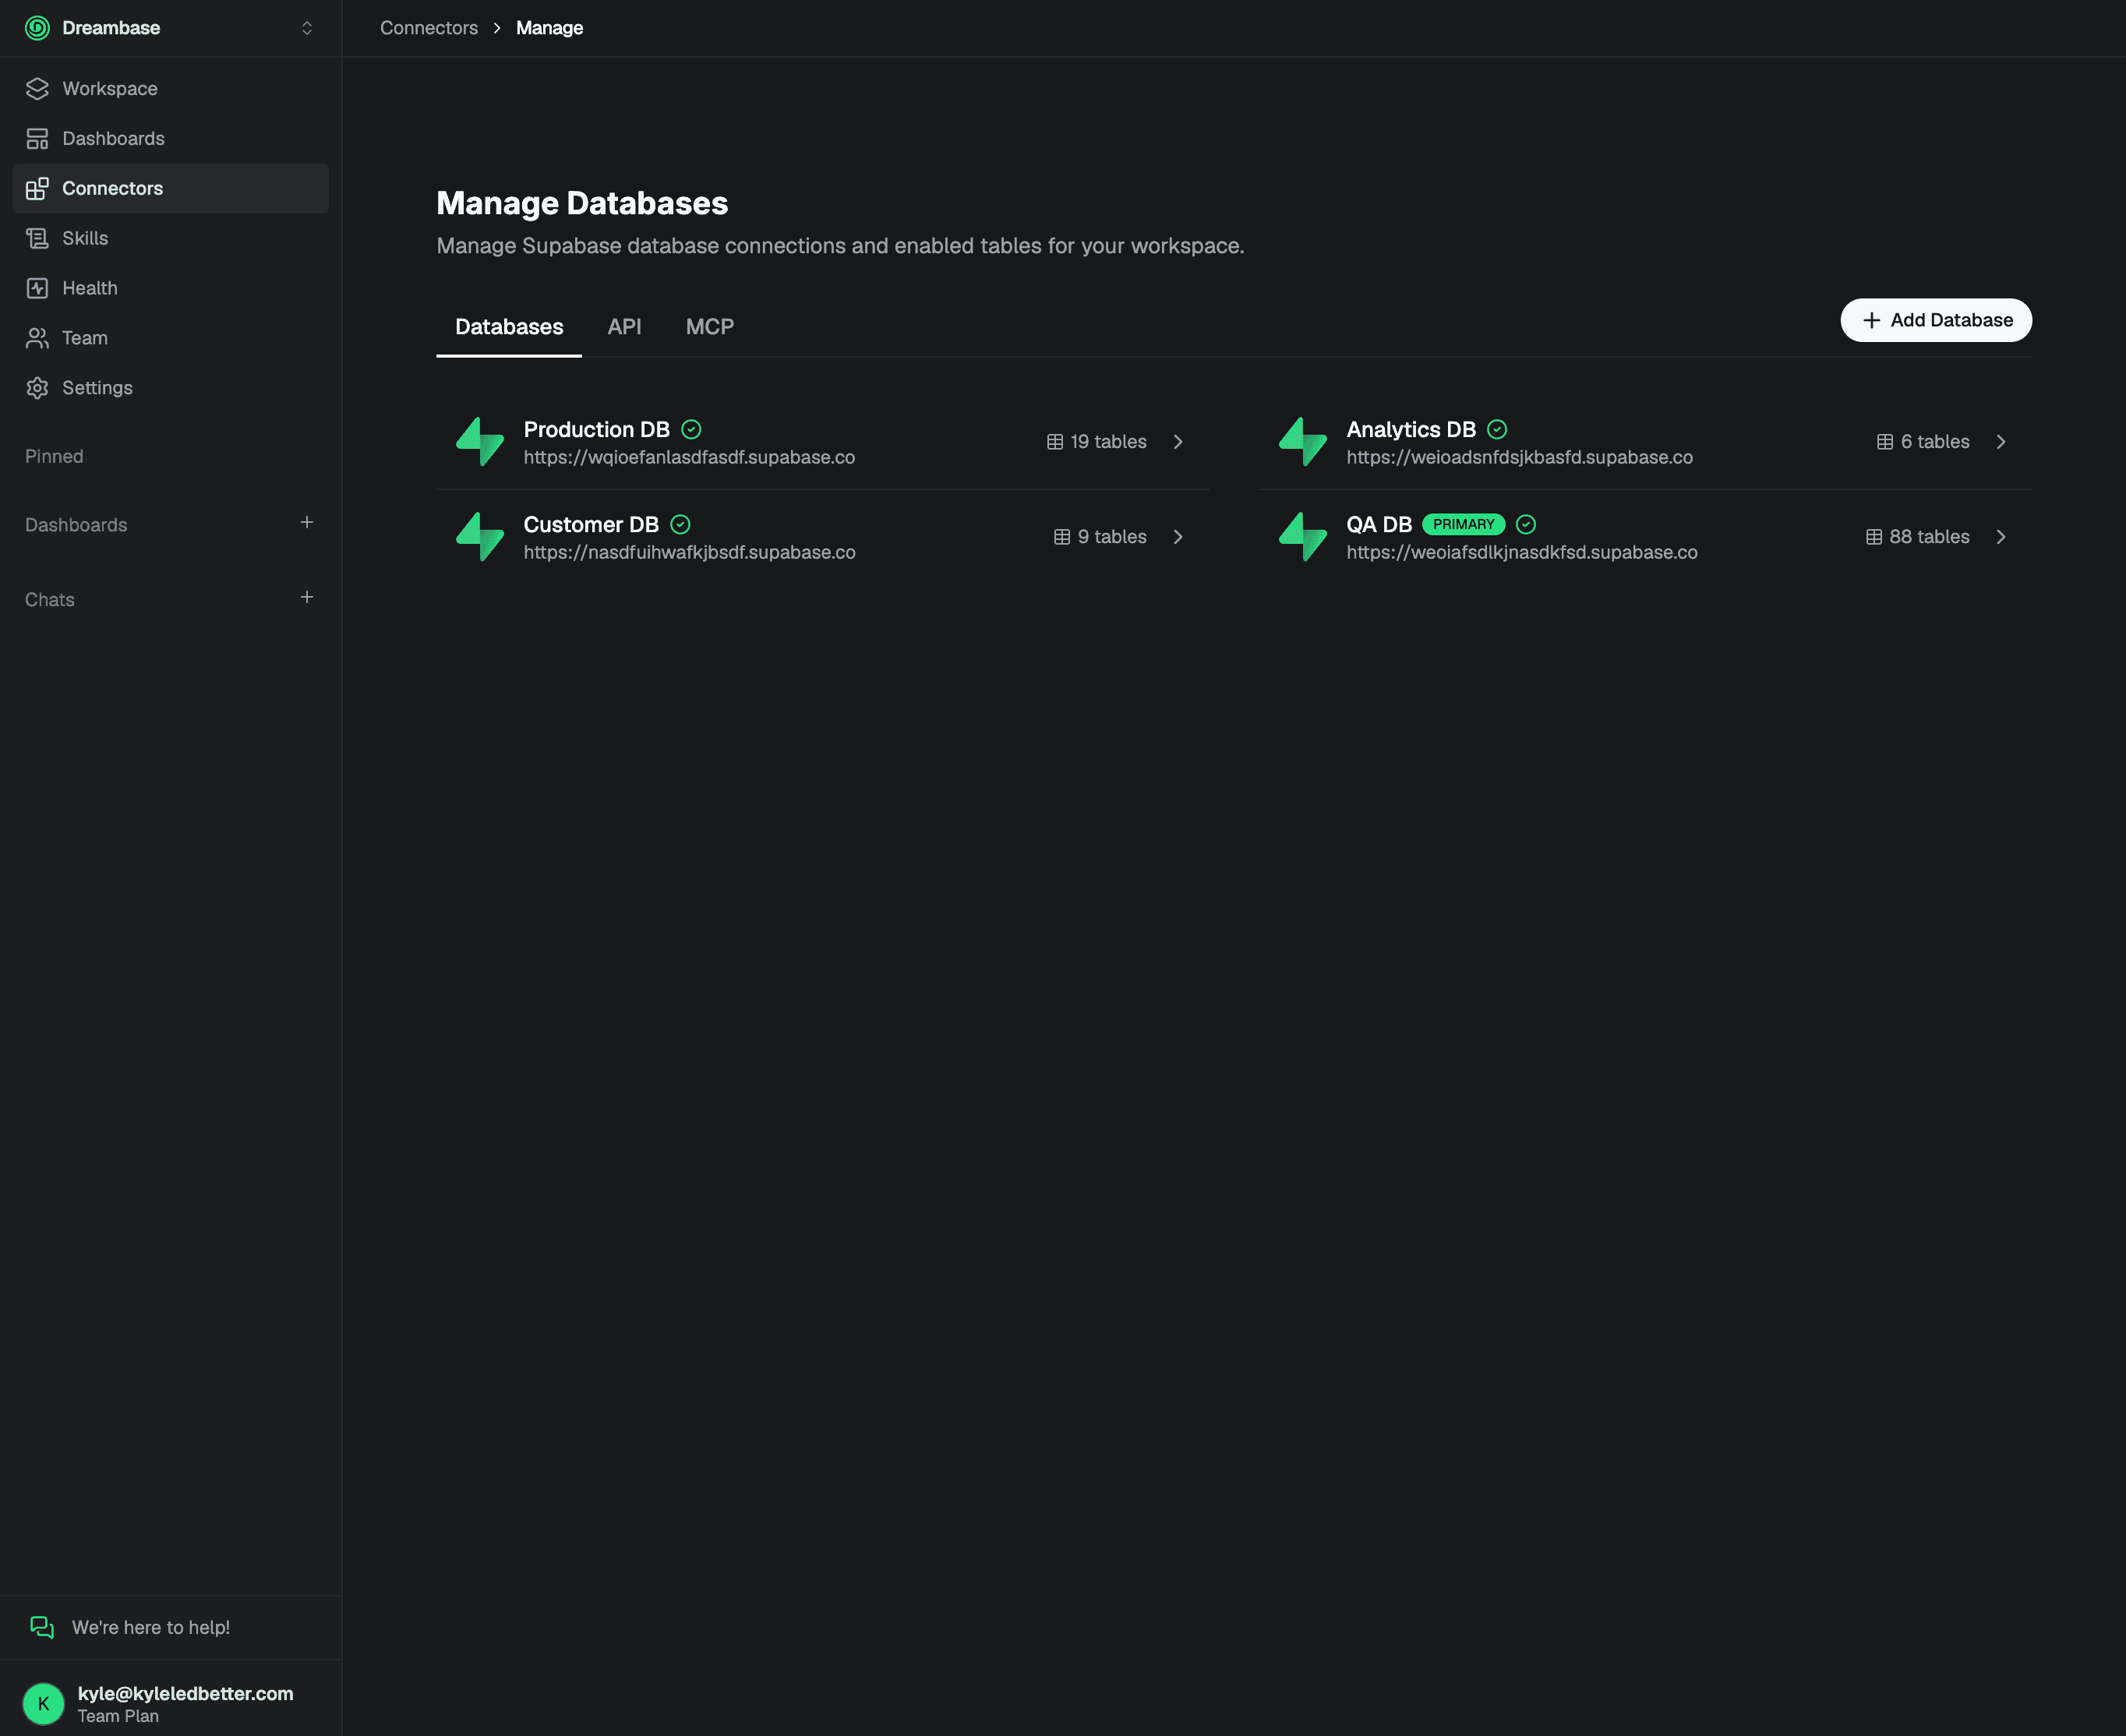Viewport: 2126px width, 1736px height.
Task: Click the QA DB Supabase bolt icon
Action: [1303, 537]
